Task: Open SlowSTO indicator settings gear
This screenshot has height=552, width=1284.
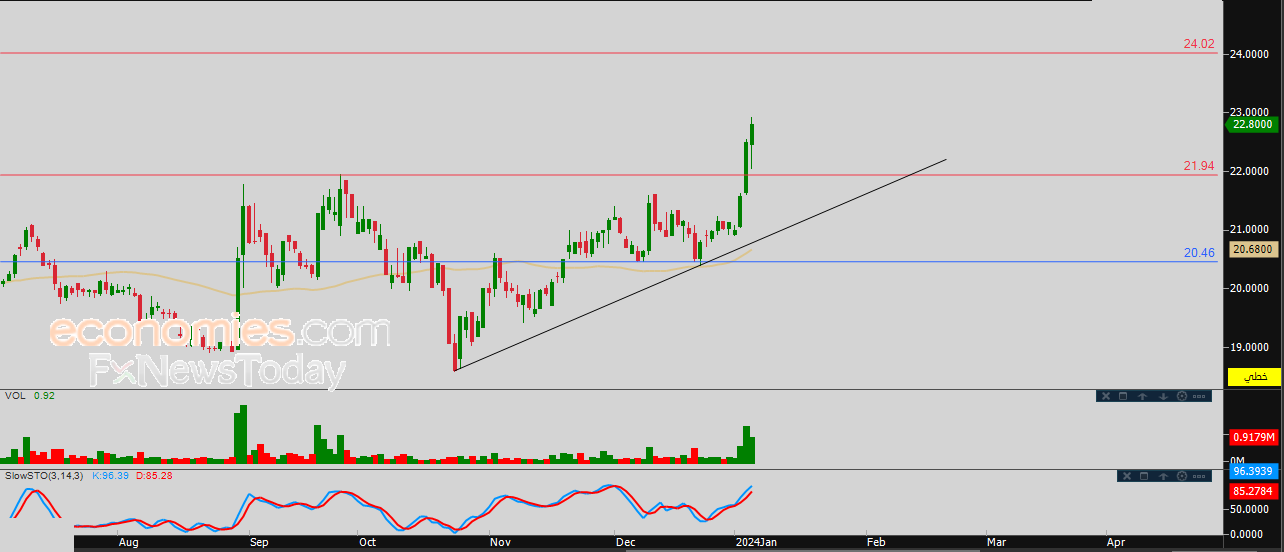Action: [x=1182, y=476]
